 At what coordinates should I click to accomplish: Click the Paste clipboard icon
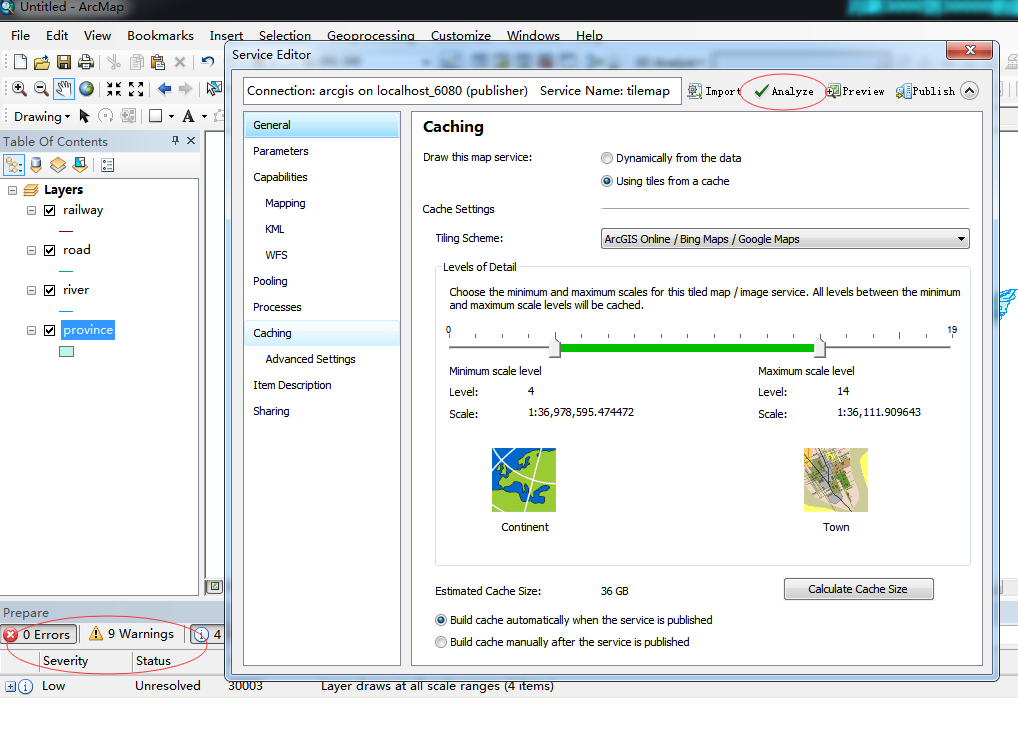158,62
